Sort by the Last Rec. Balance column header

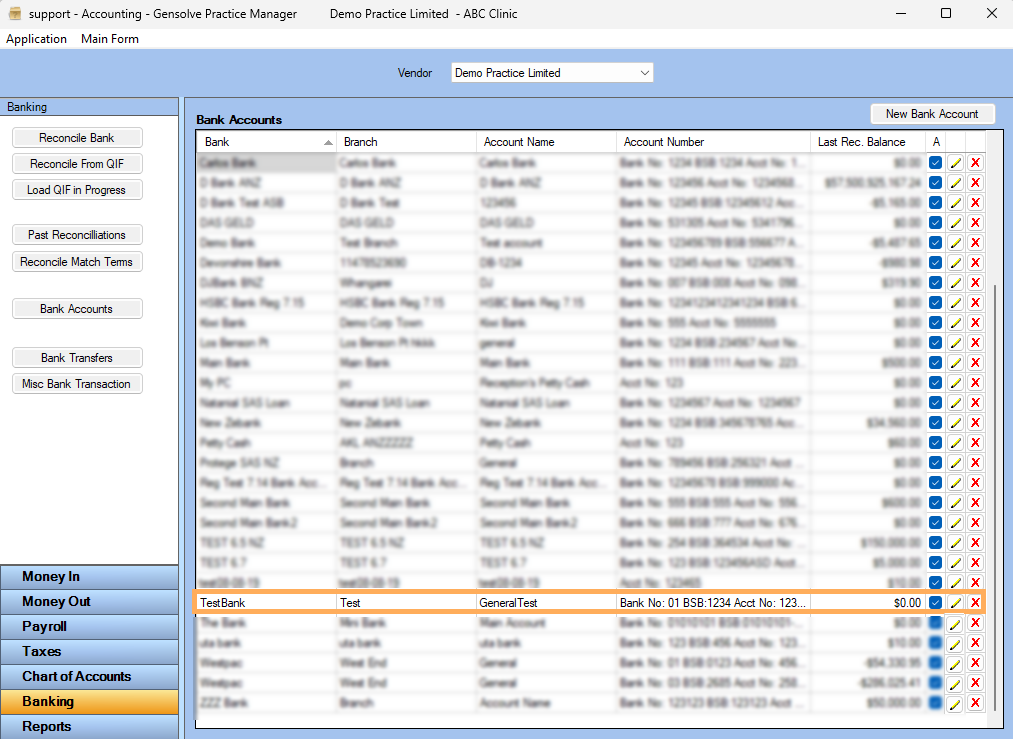(868, 142)
